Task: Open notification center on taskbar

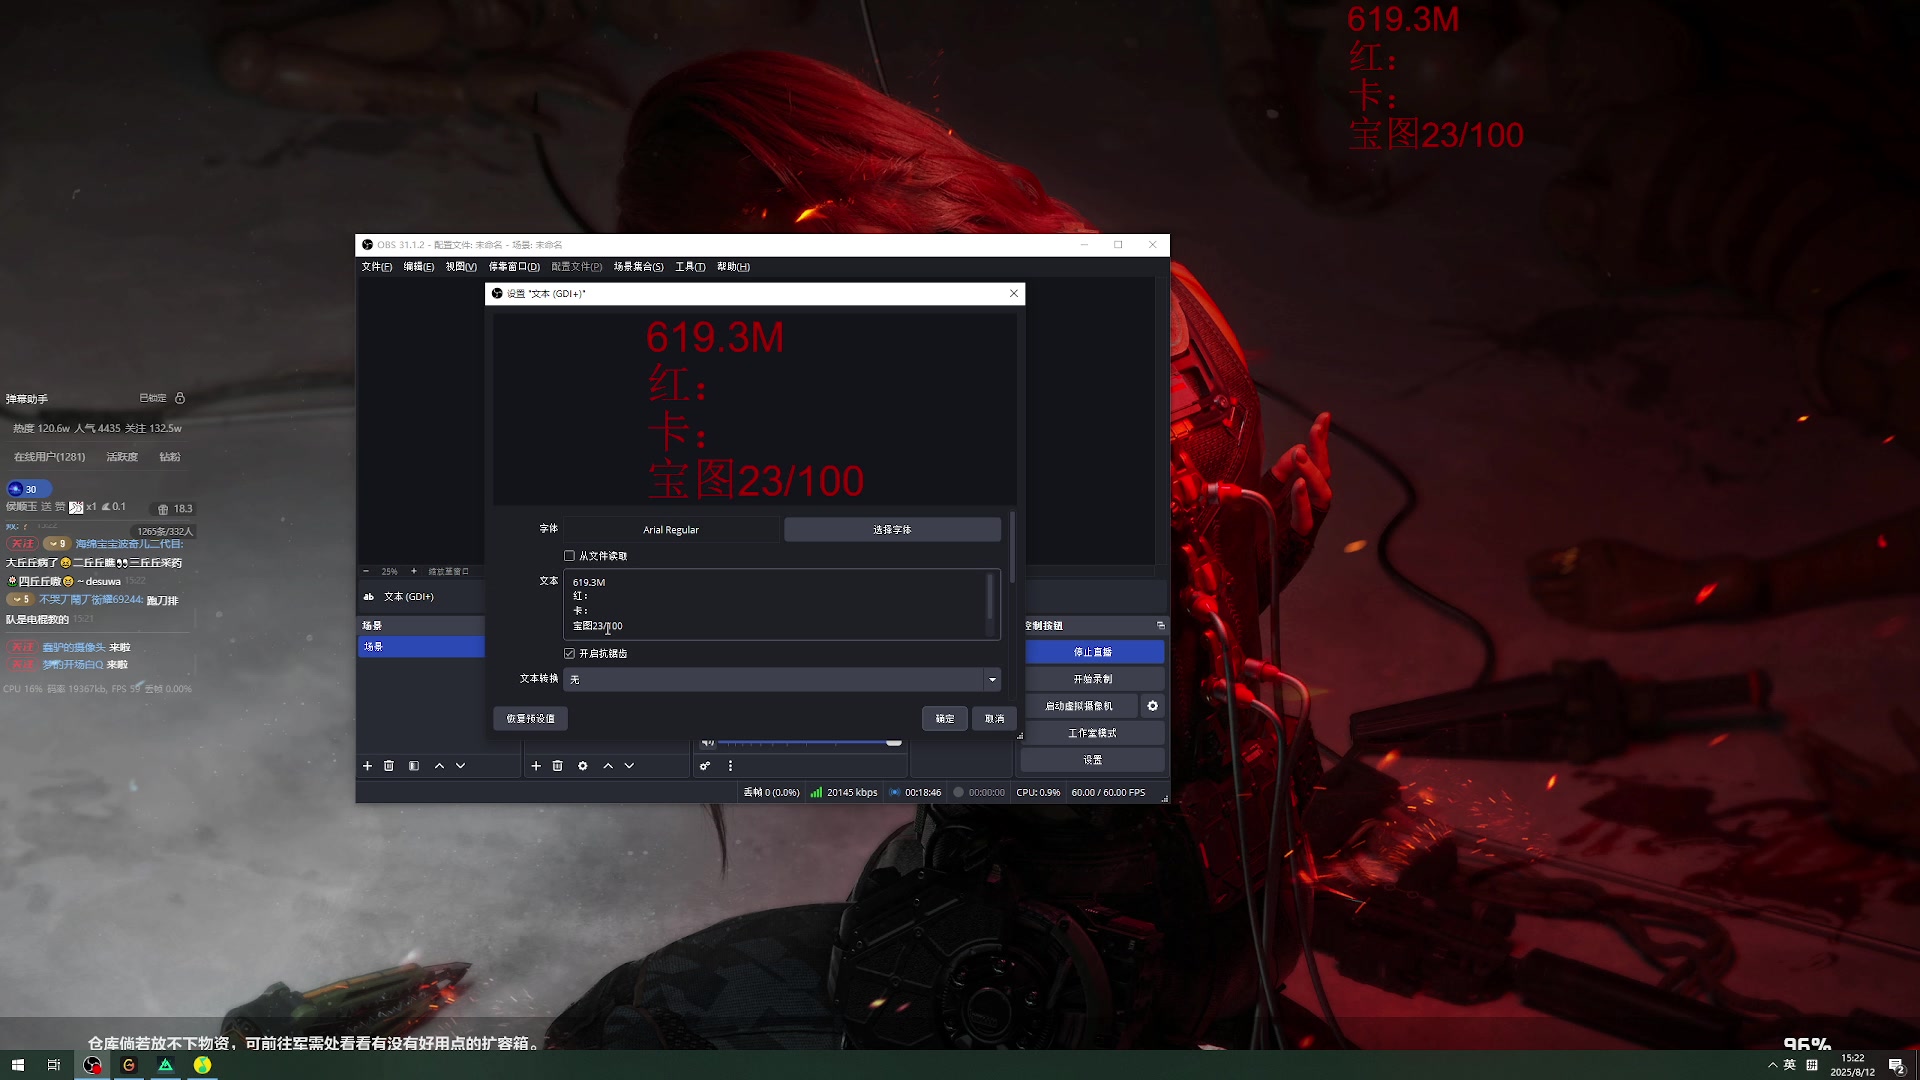Action: coord(1896,1065)
